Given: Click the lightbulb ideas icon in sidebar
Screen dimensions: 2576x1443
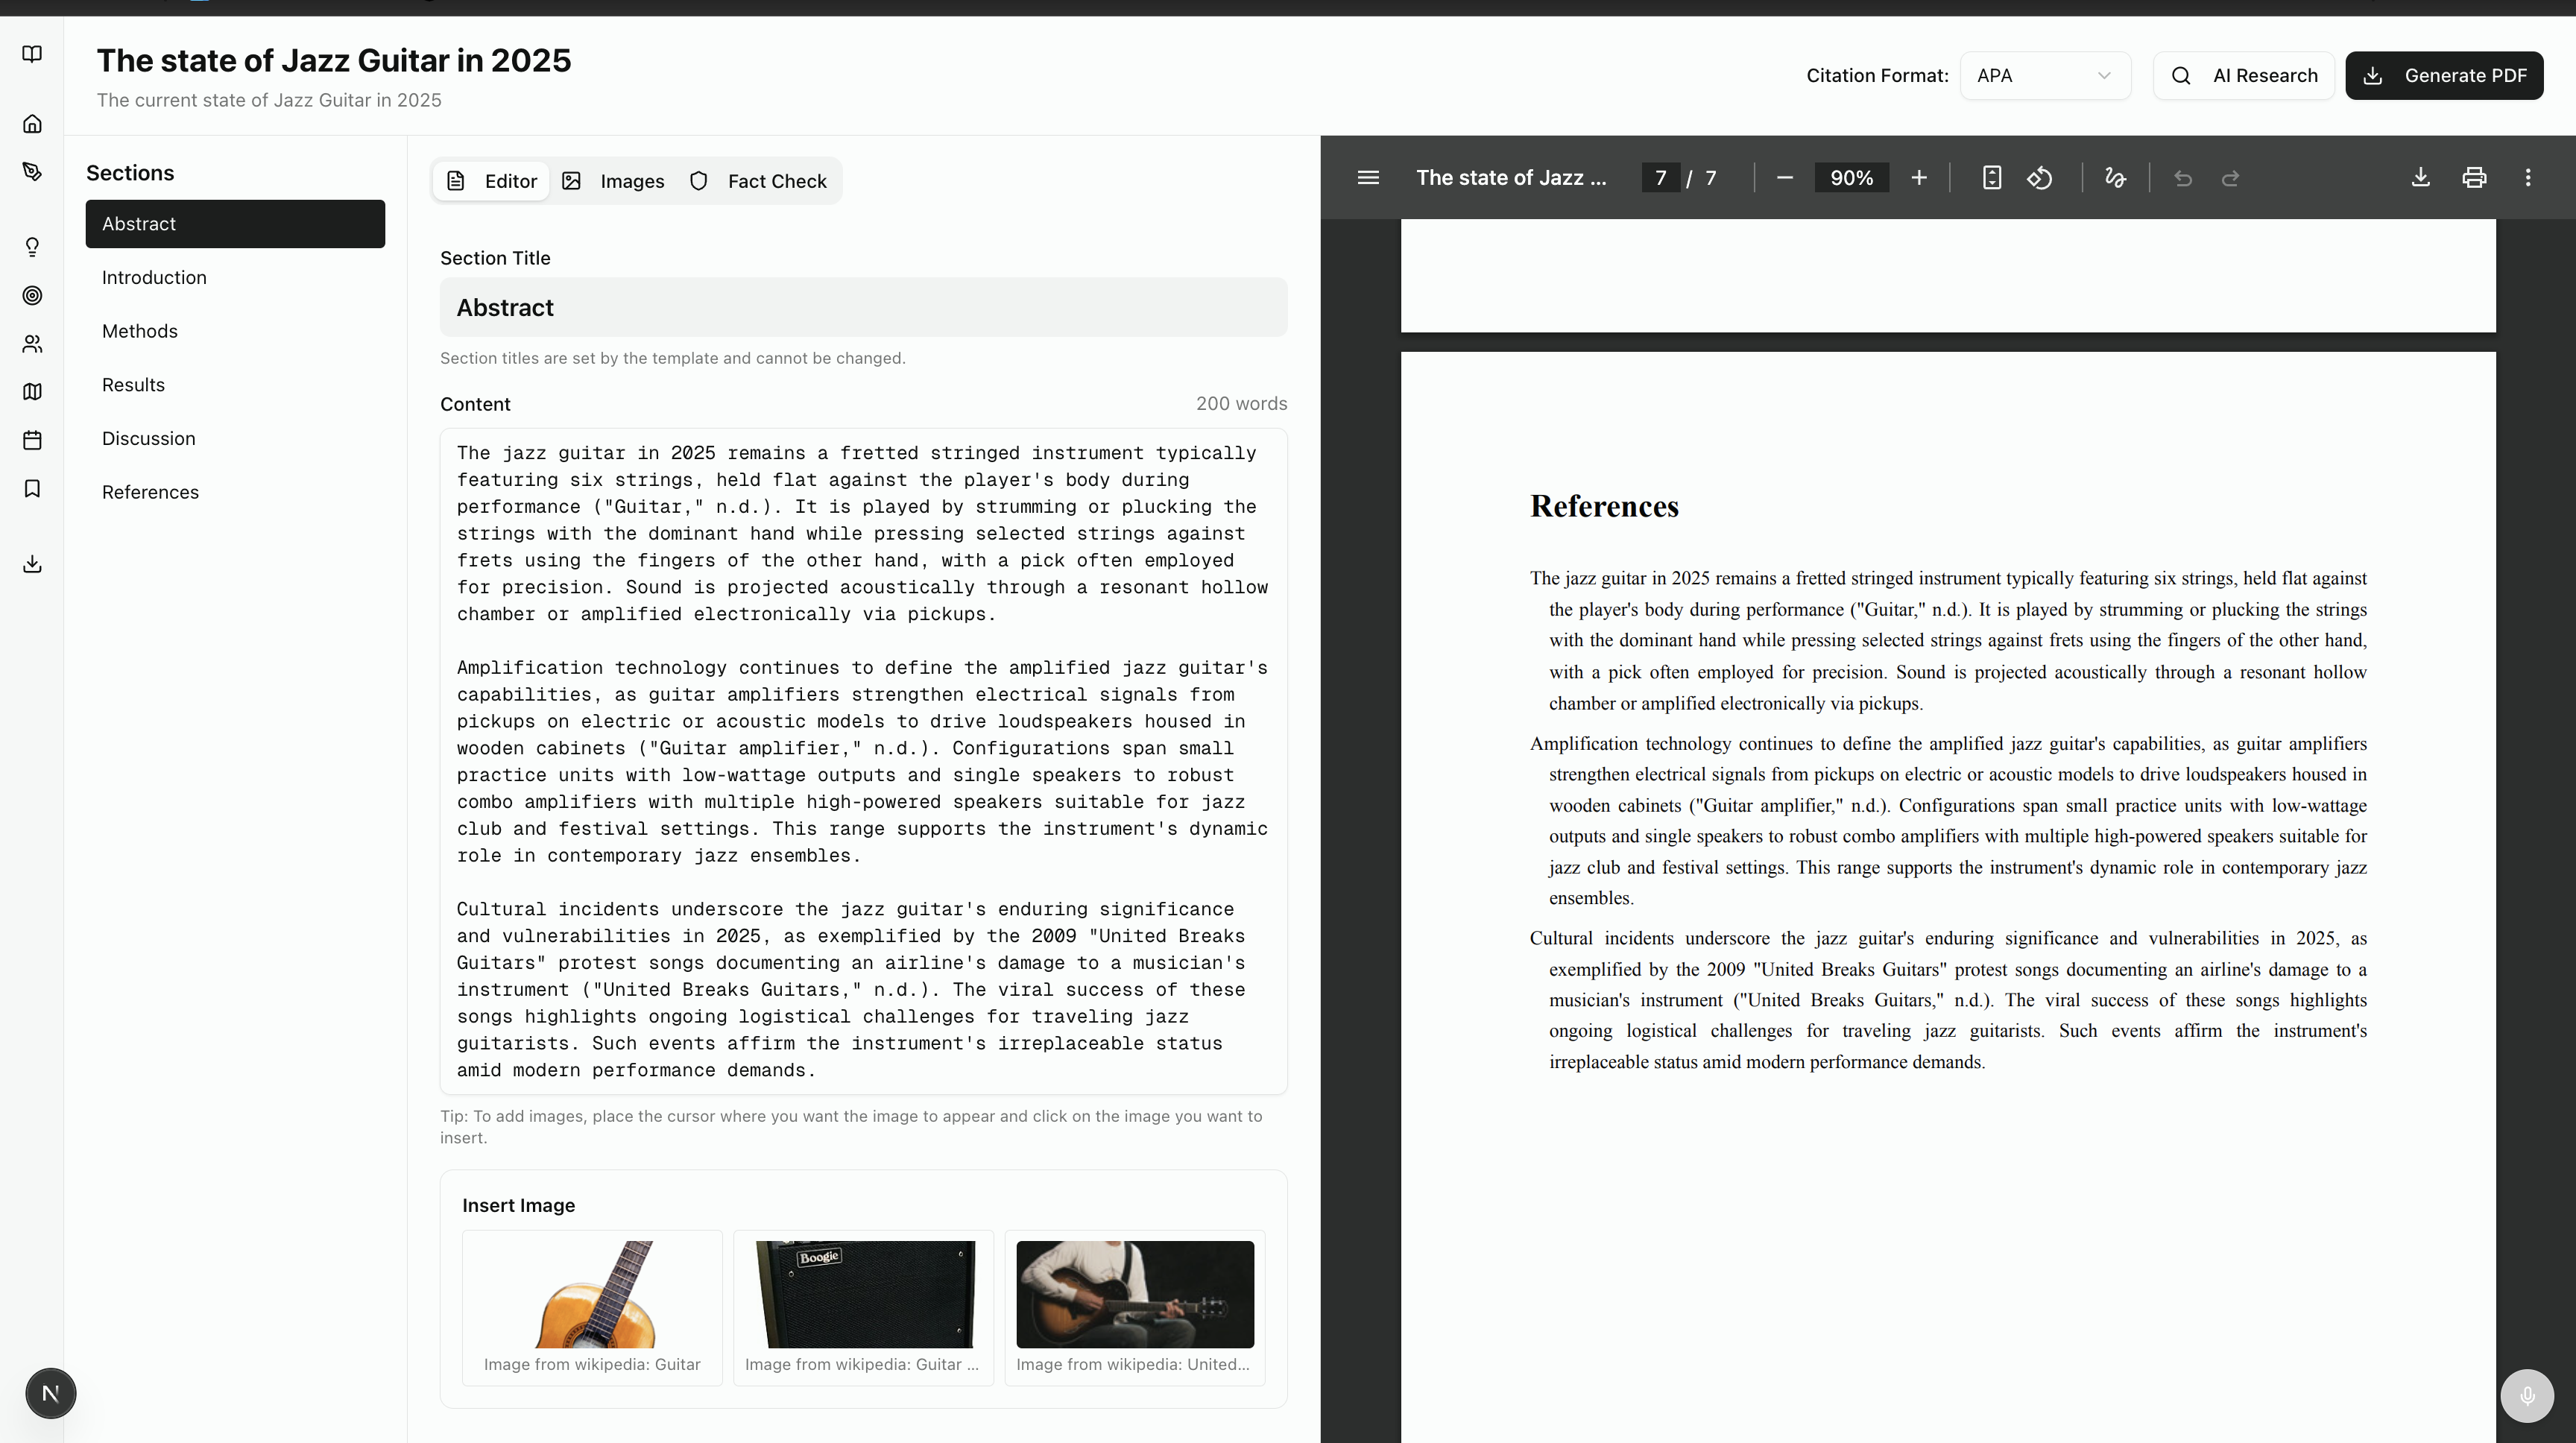Looking at the screenshot, I should (32, 247).
